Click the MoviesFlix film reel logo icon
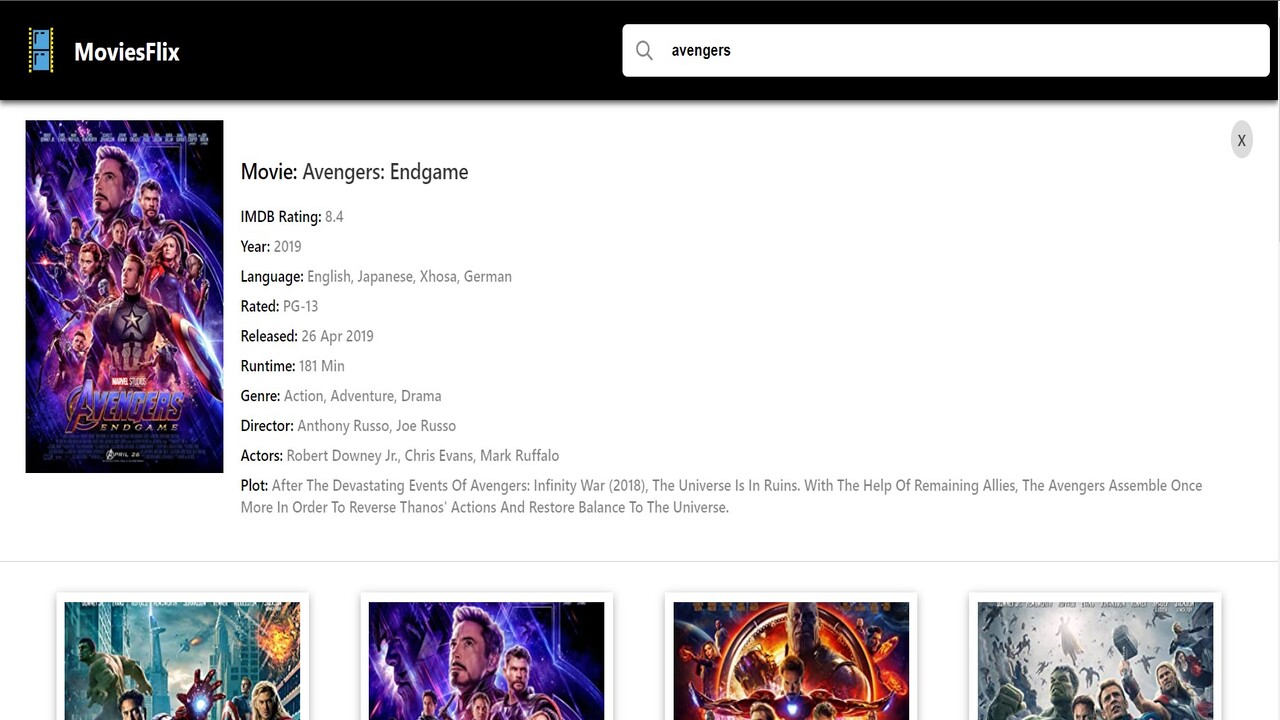Screen dimensions: 1280x720 pos(41,51)
